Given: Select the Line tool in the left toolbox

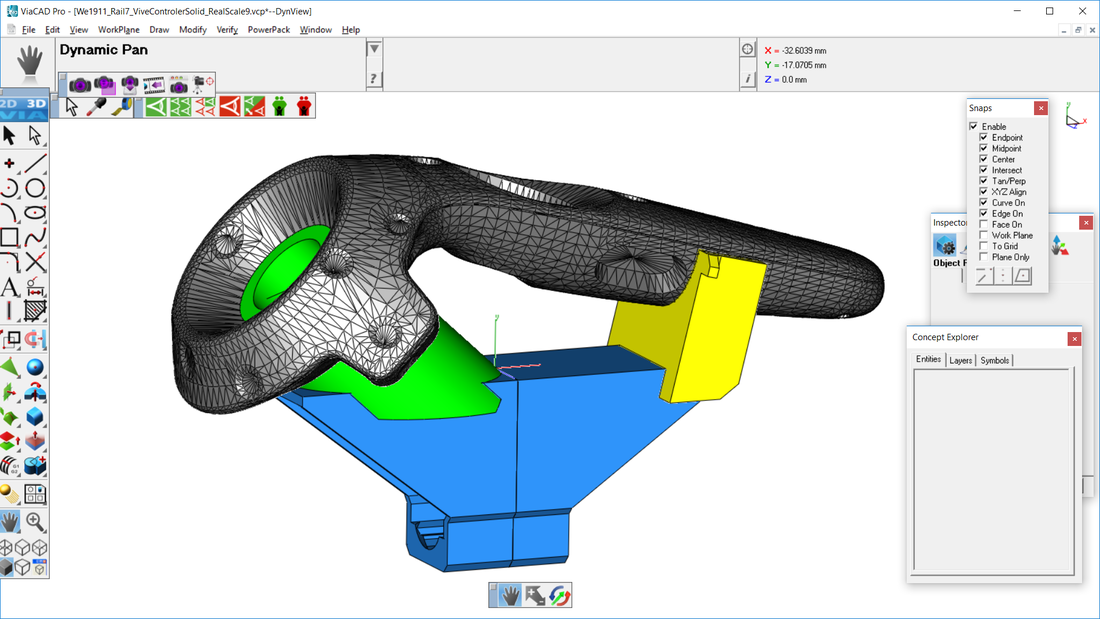Looking at the screenshot, I should pyautogui.click(x=36, y=162).
